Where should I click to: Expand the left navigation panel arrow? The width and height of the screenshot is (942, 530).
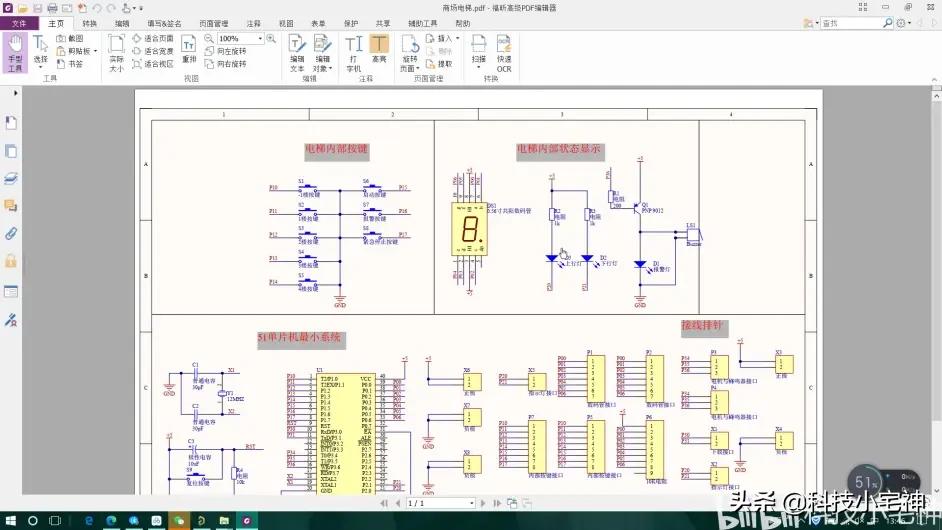(15, 93)
